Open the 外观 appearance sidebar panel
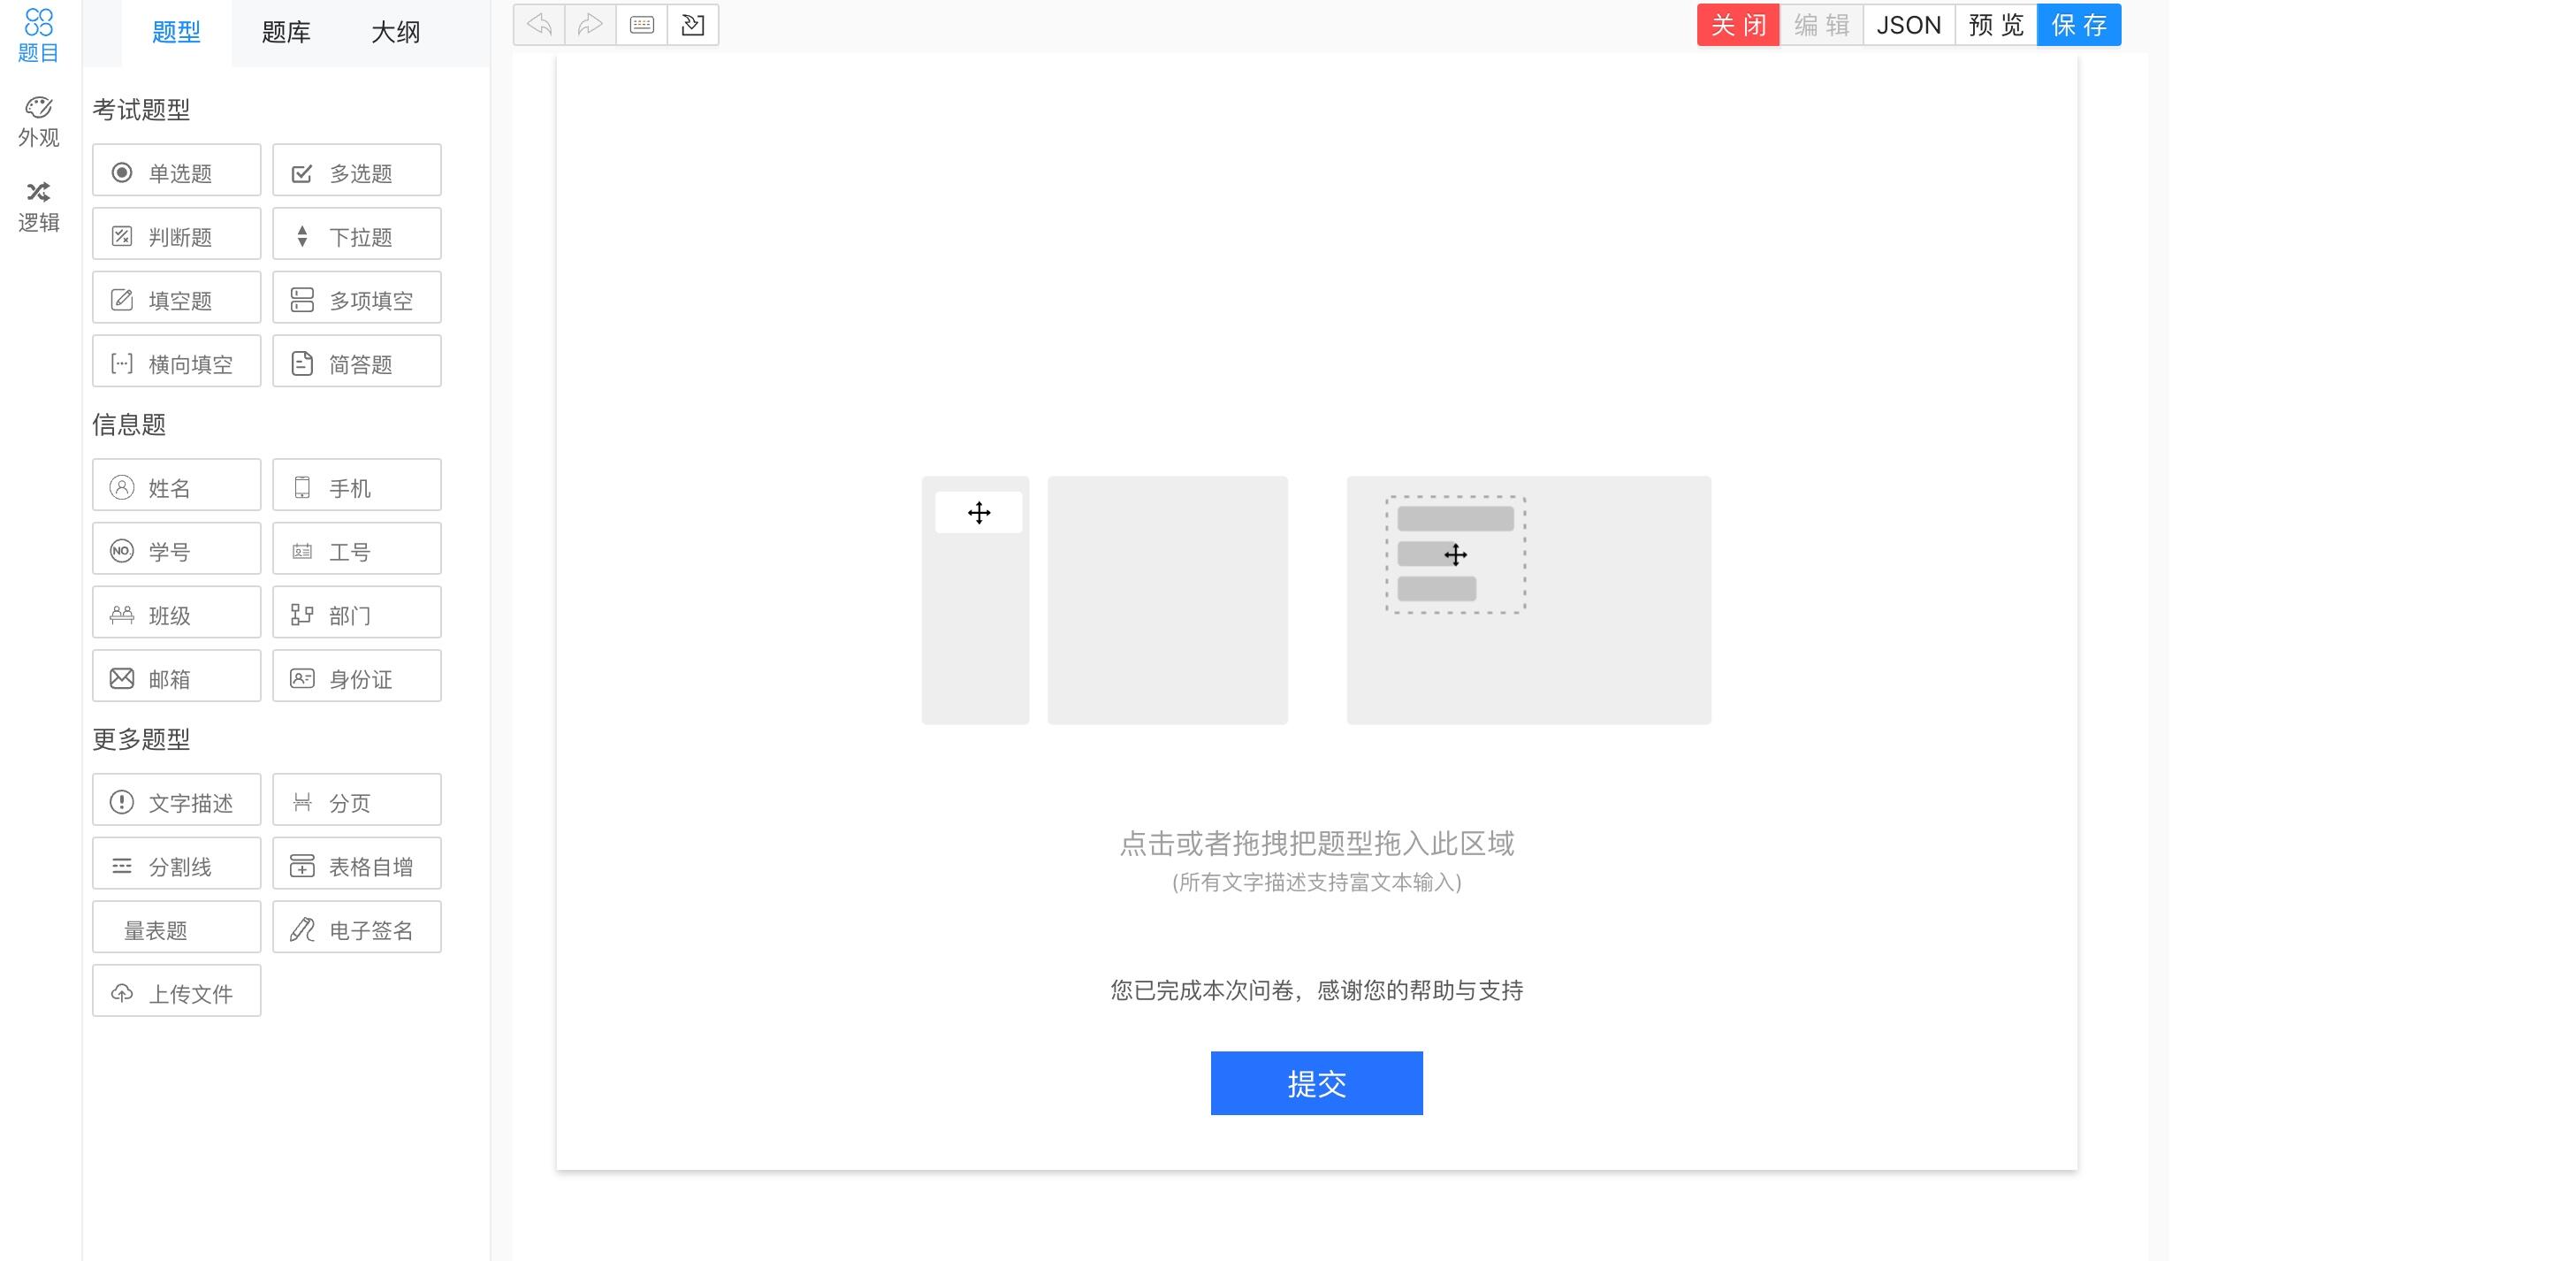Viewport: 2576px width, 1261px height. [x=39, y=121]
